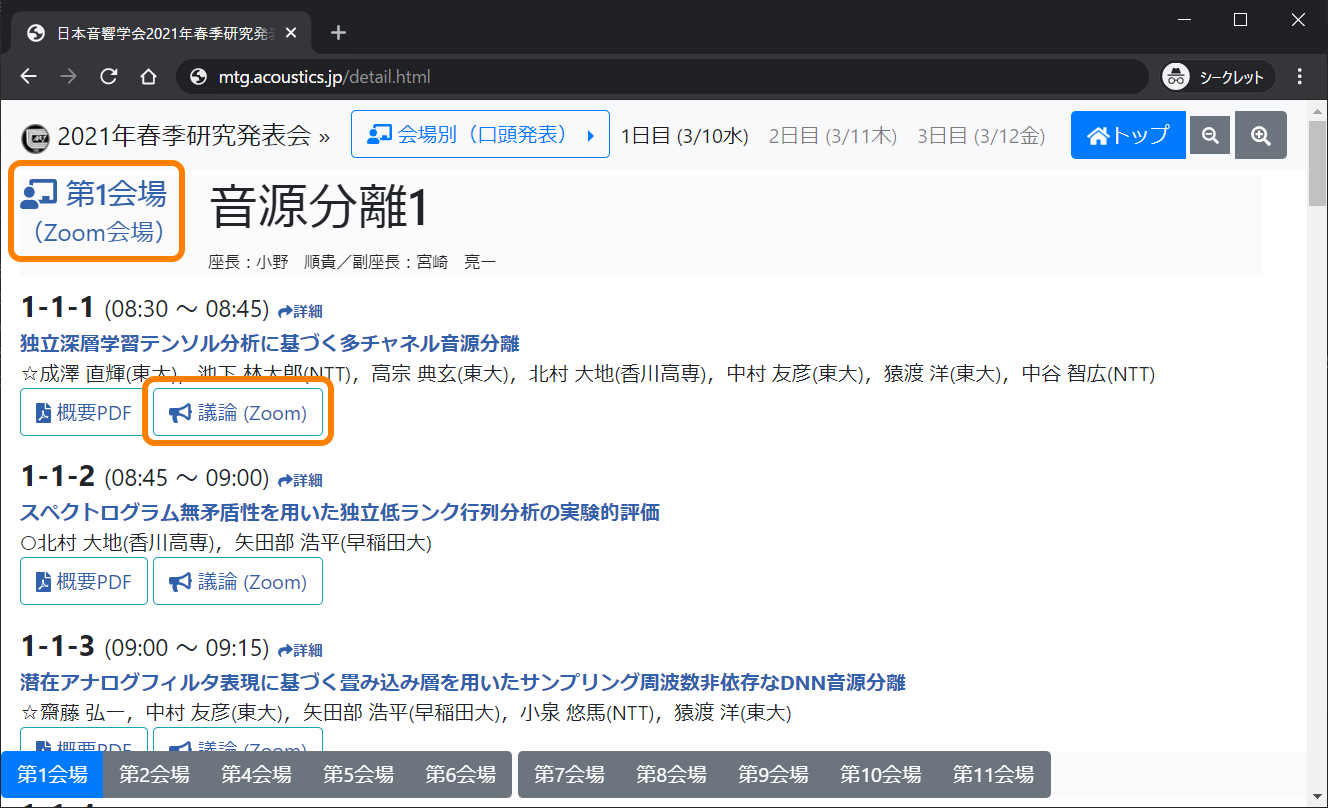1328x808 pixels.
Task: Expand 詳細 for presentation 1-1-3
Action: point(300,650)
